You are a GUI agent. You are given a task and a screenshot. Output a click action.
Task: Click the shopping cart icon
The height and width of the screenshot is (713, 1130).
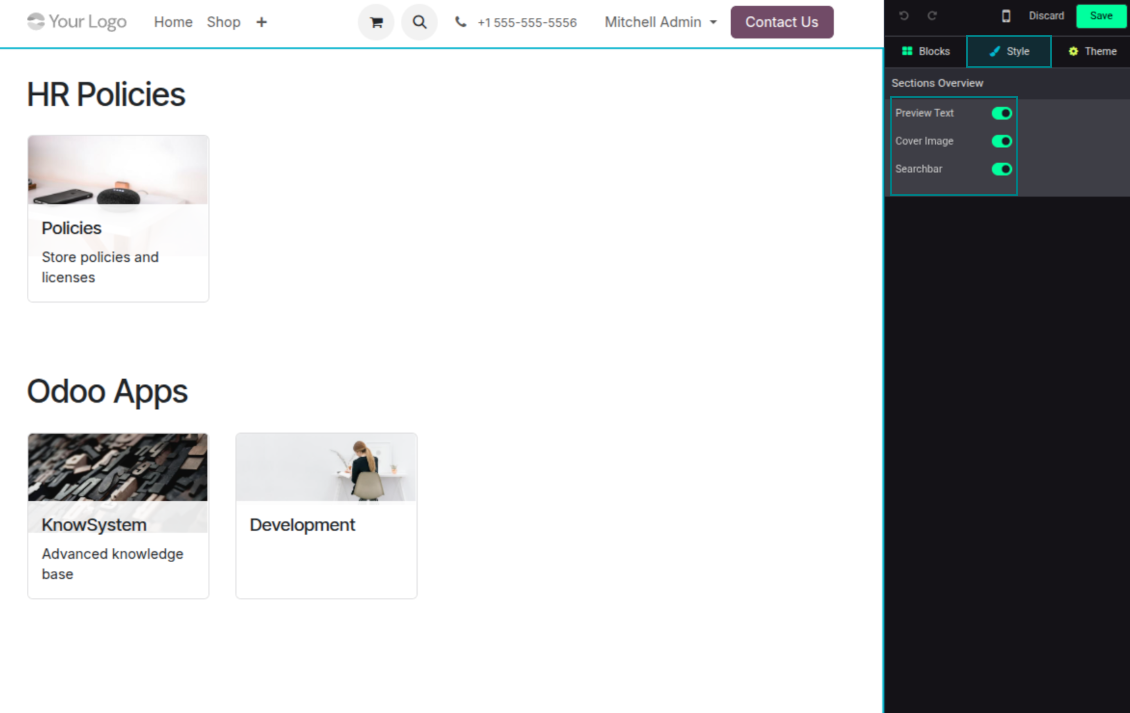[x=376, y=22]
